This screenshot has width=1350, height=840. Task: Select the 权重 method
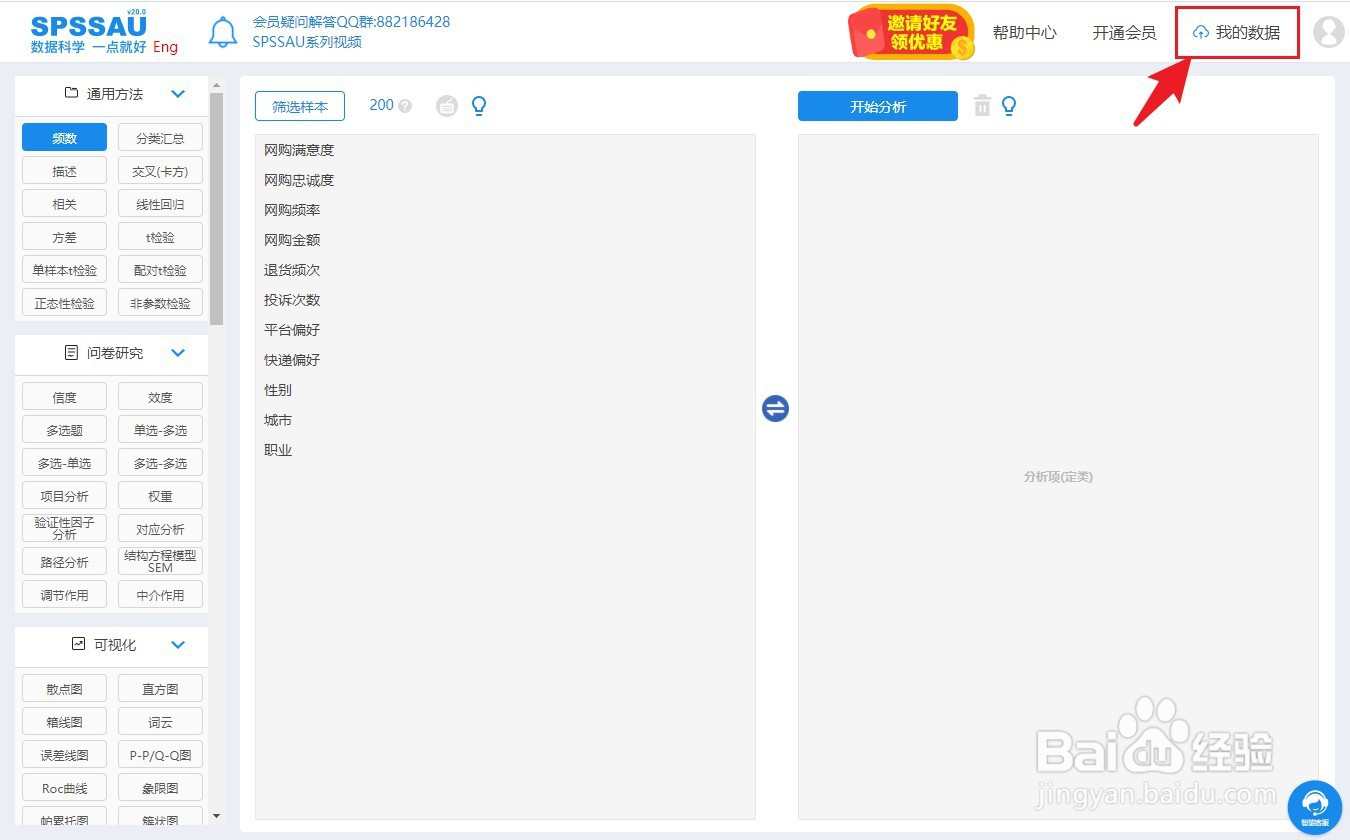tap(160, 496)
